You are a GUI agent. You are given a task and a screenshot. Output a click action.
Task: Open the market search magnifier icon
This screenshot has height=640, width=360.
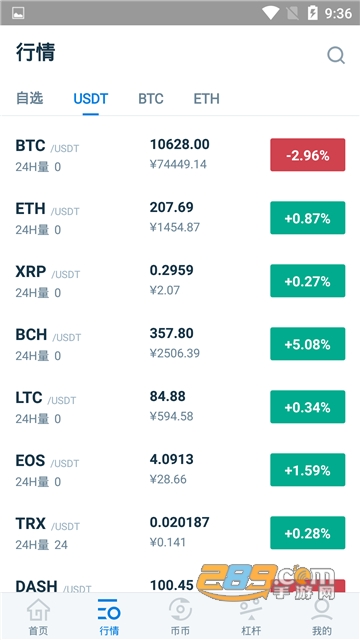pyautogui.click(x=336, y=55)
